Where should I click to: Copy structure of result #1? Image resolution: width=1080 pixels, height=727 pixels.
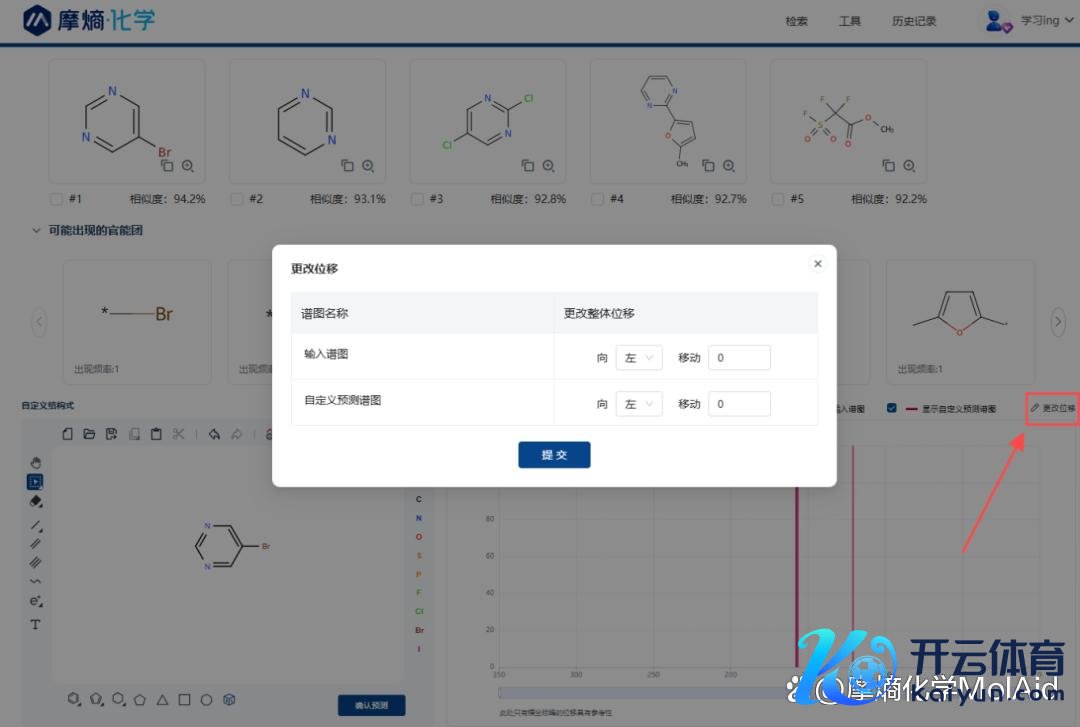[x=167, y=166]
